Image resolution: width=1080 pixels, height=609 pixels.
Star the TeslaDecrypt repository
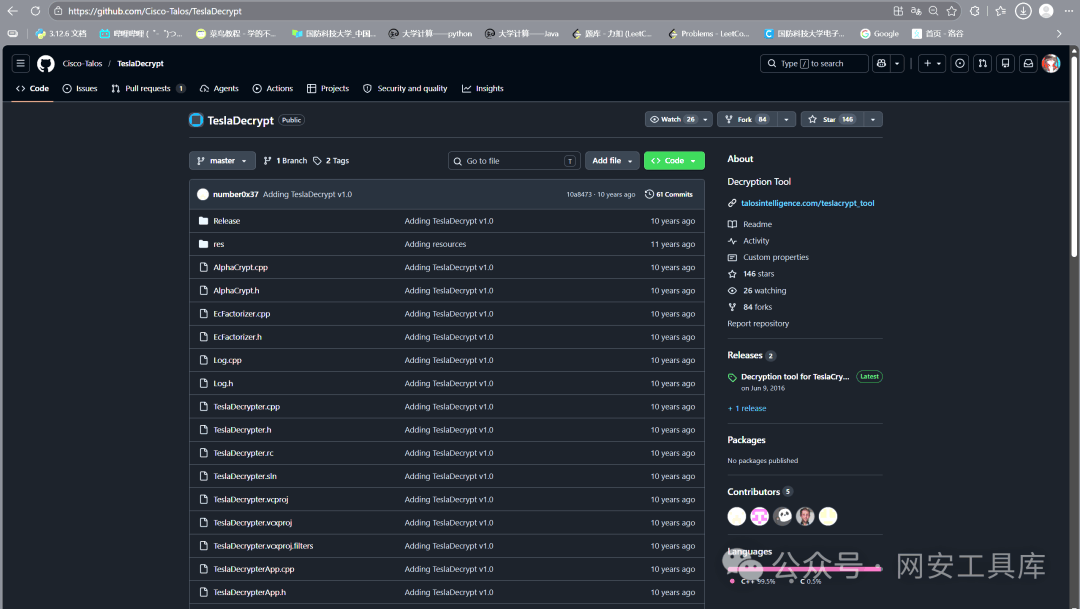831,119
